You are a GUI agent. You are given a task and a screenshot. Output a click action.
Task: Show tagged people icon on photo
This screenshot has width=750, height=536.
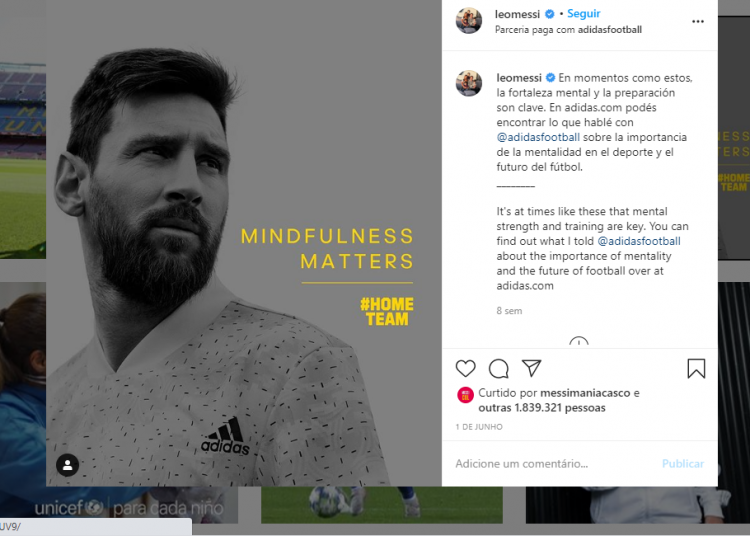tap(67, 465)
